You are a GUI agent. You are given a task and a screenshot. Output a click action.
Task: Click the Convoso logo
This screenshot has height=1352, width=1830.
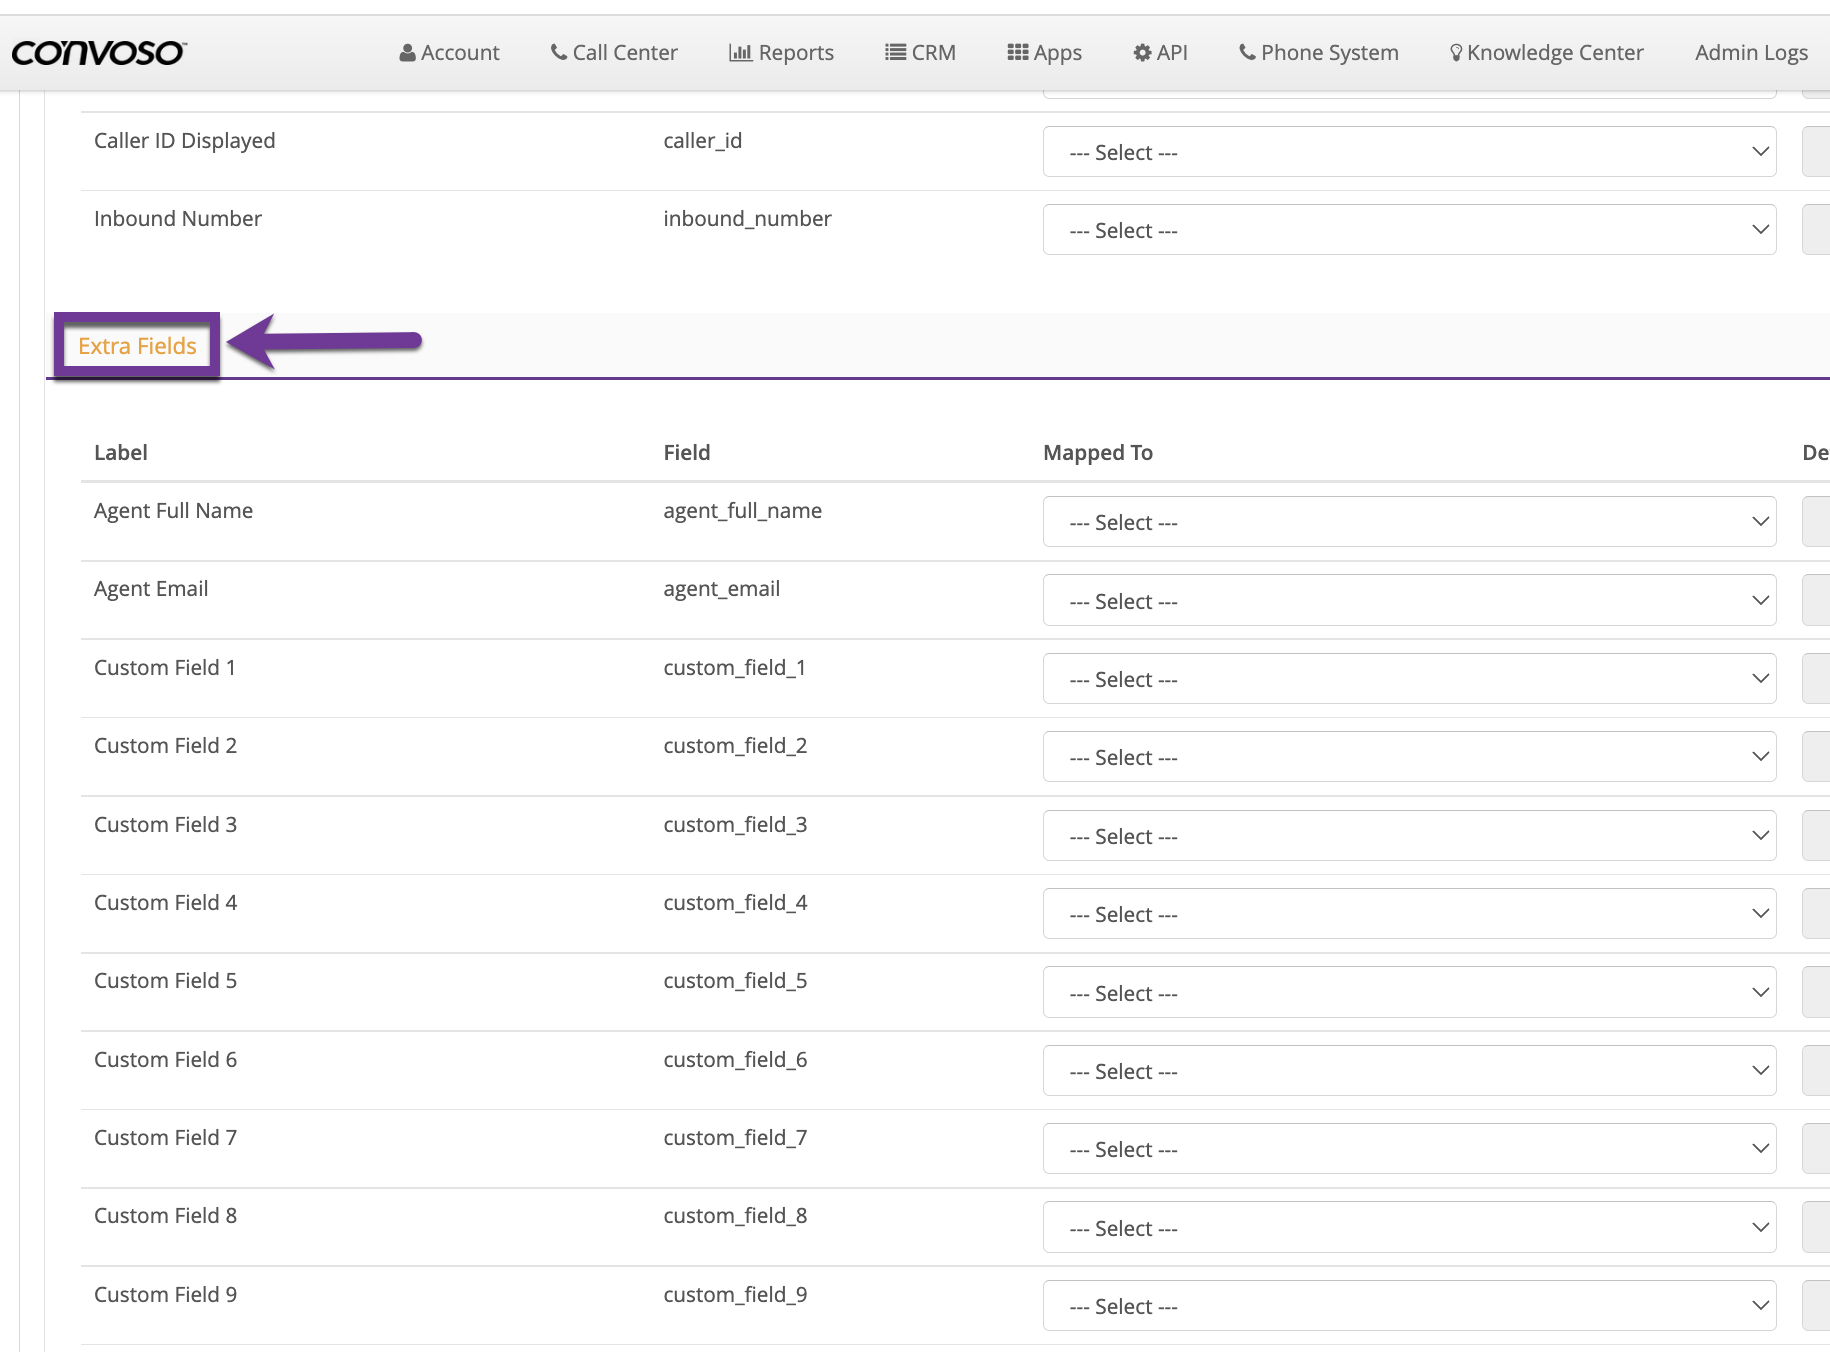(x=98, y=52)
